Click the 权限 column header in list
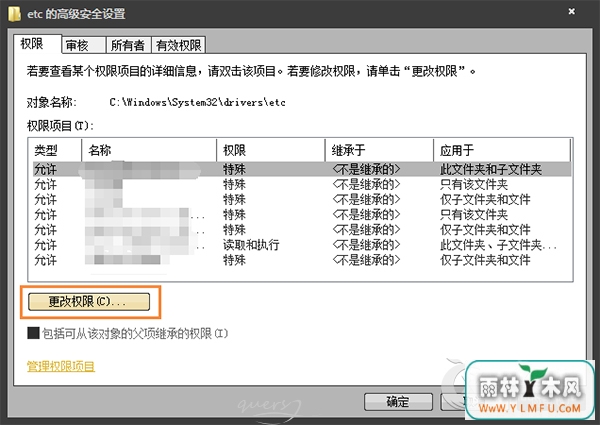 click(271, 150)
